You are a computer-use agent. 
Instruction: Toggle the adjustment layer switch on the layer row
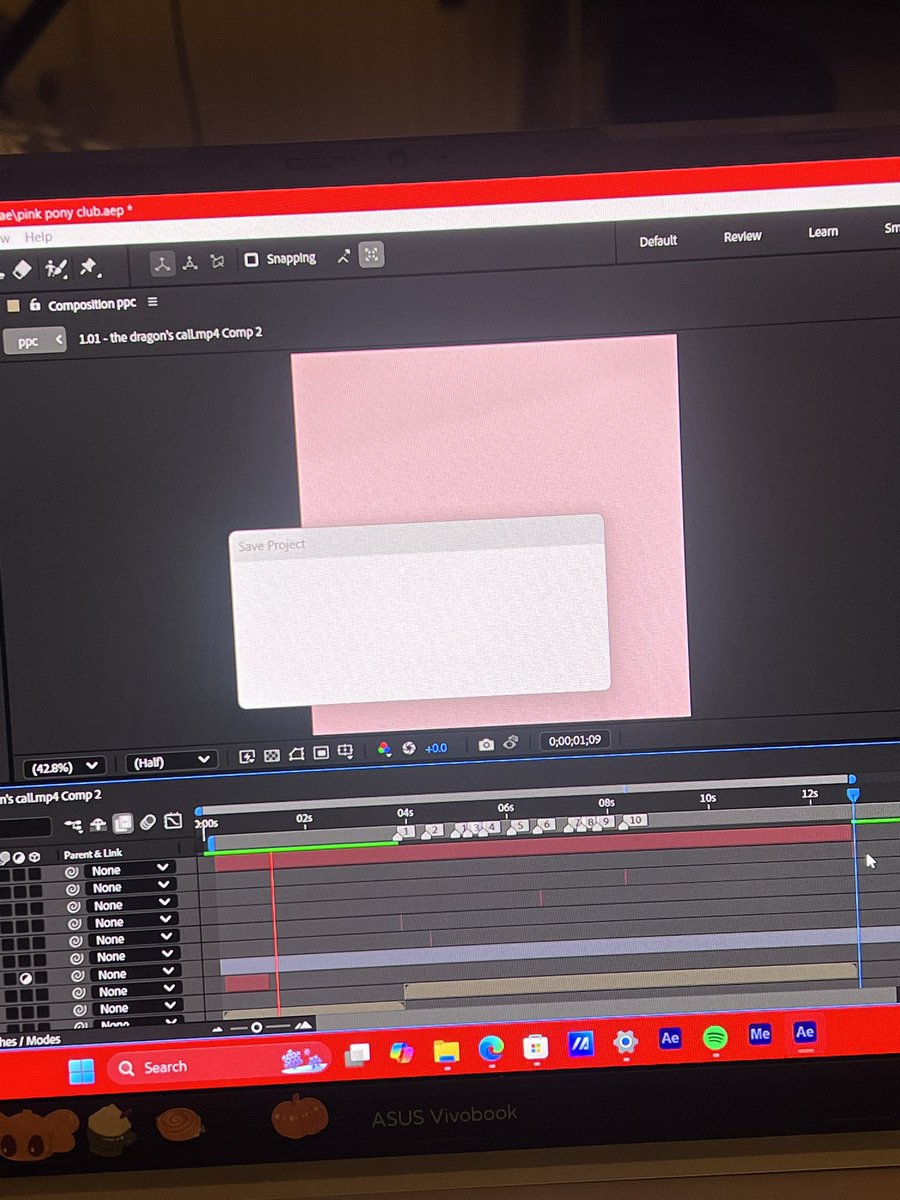[x=27, y=977]
